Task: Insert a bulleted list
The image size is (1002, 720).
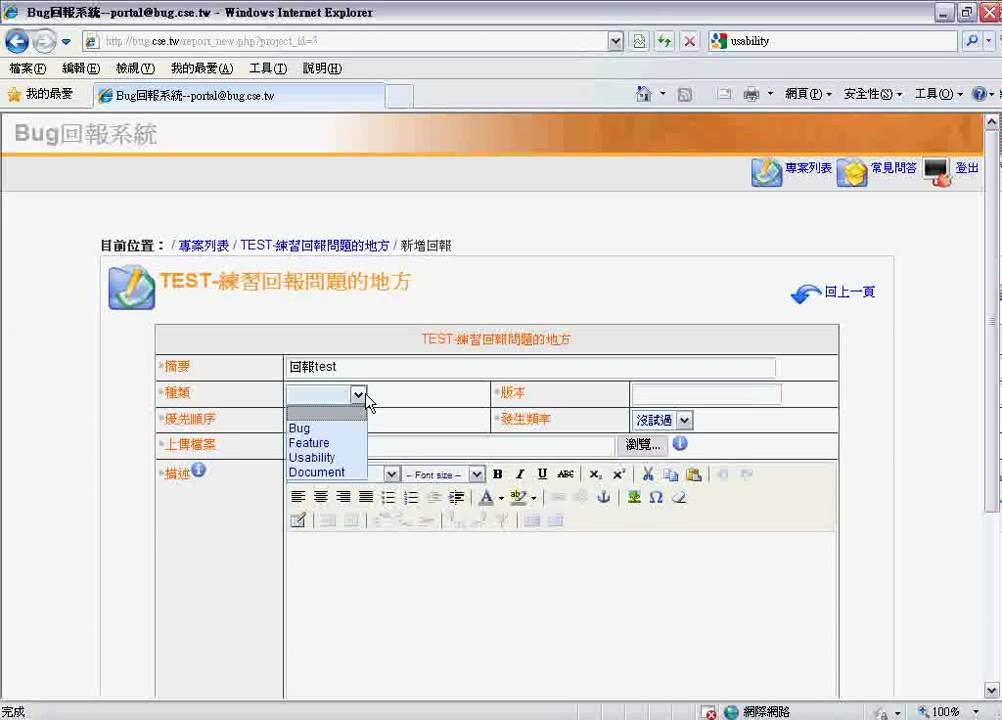Action: click(389, 497)
